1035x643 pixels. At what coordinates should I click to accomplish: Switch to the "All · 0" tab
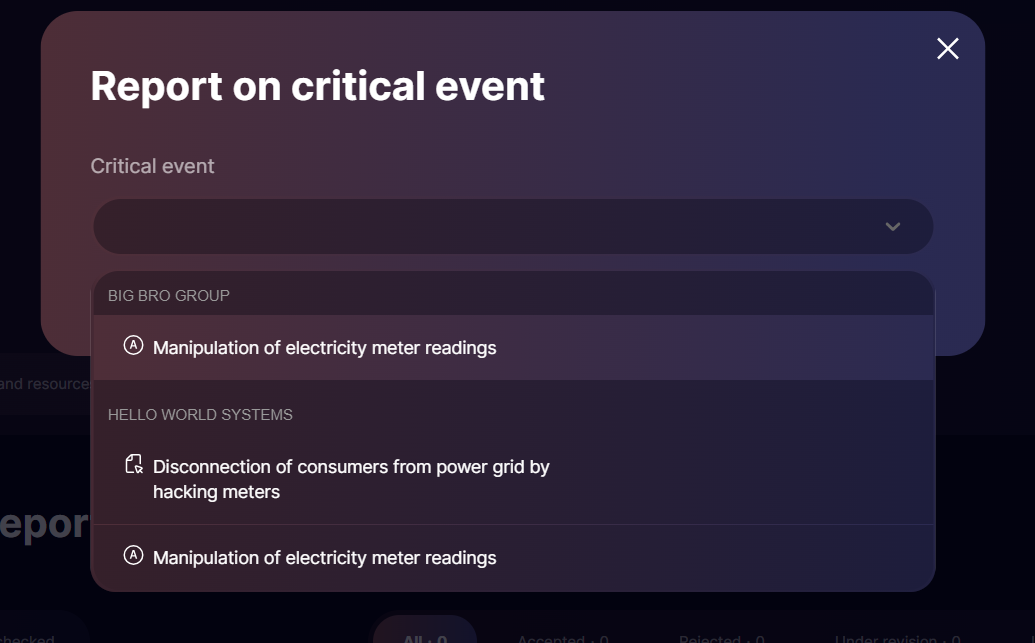point(424,637)
